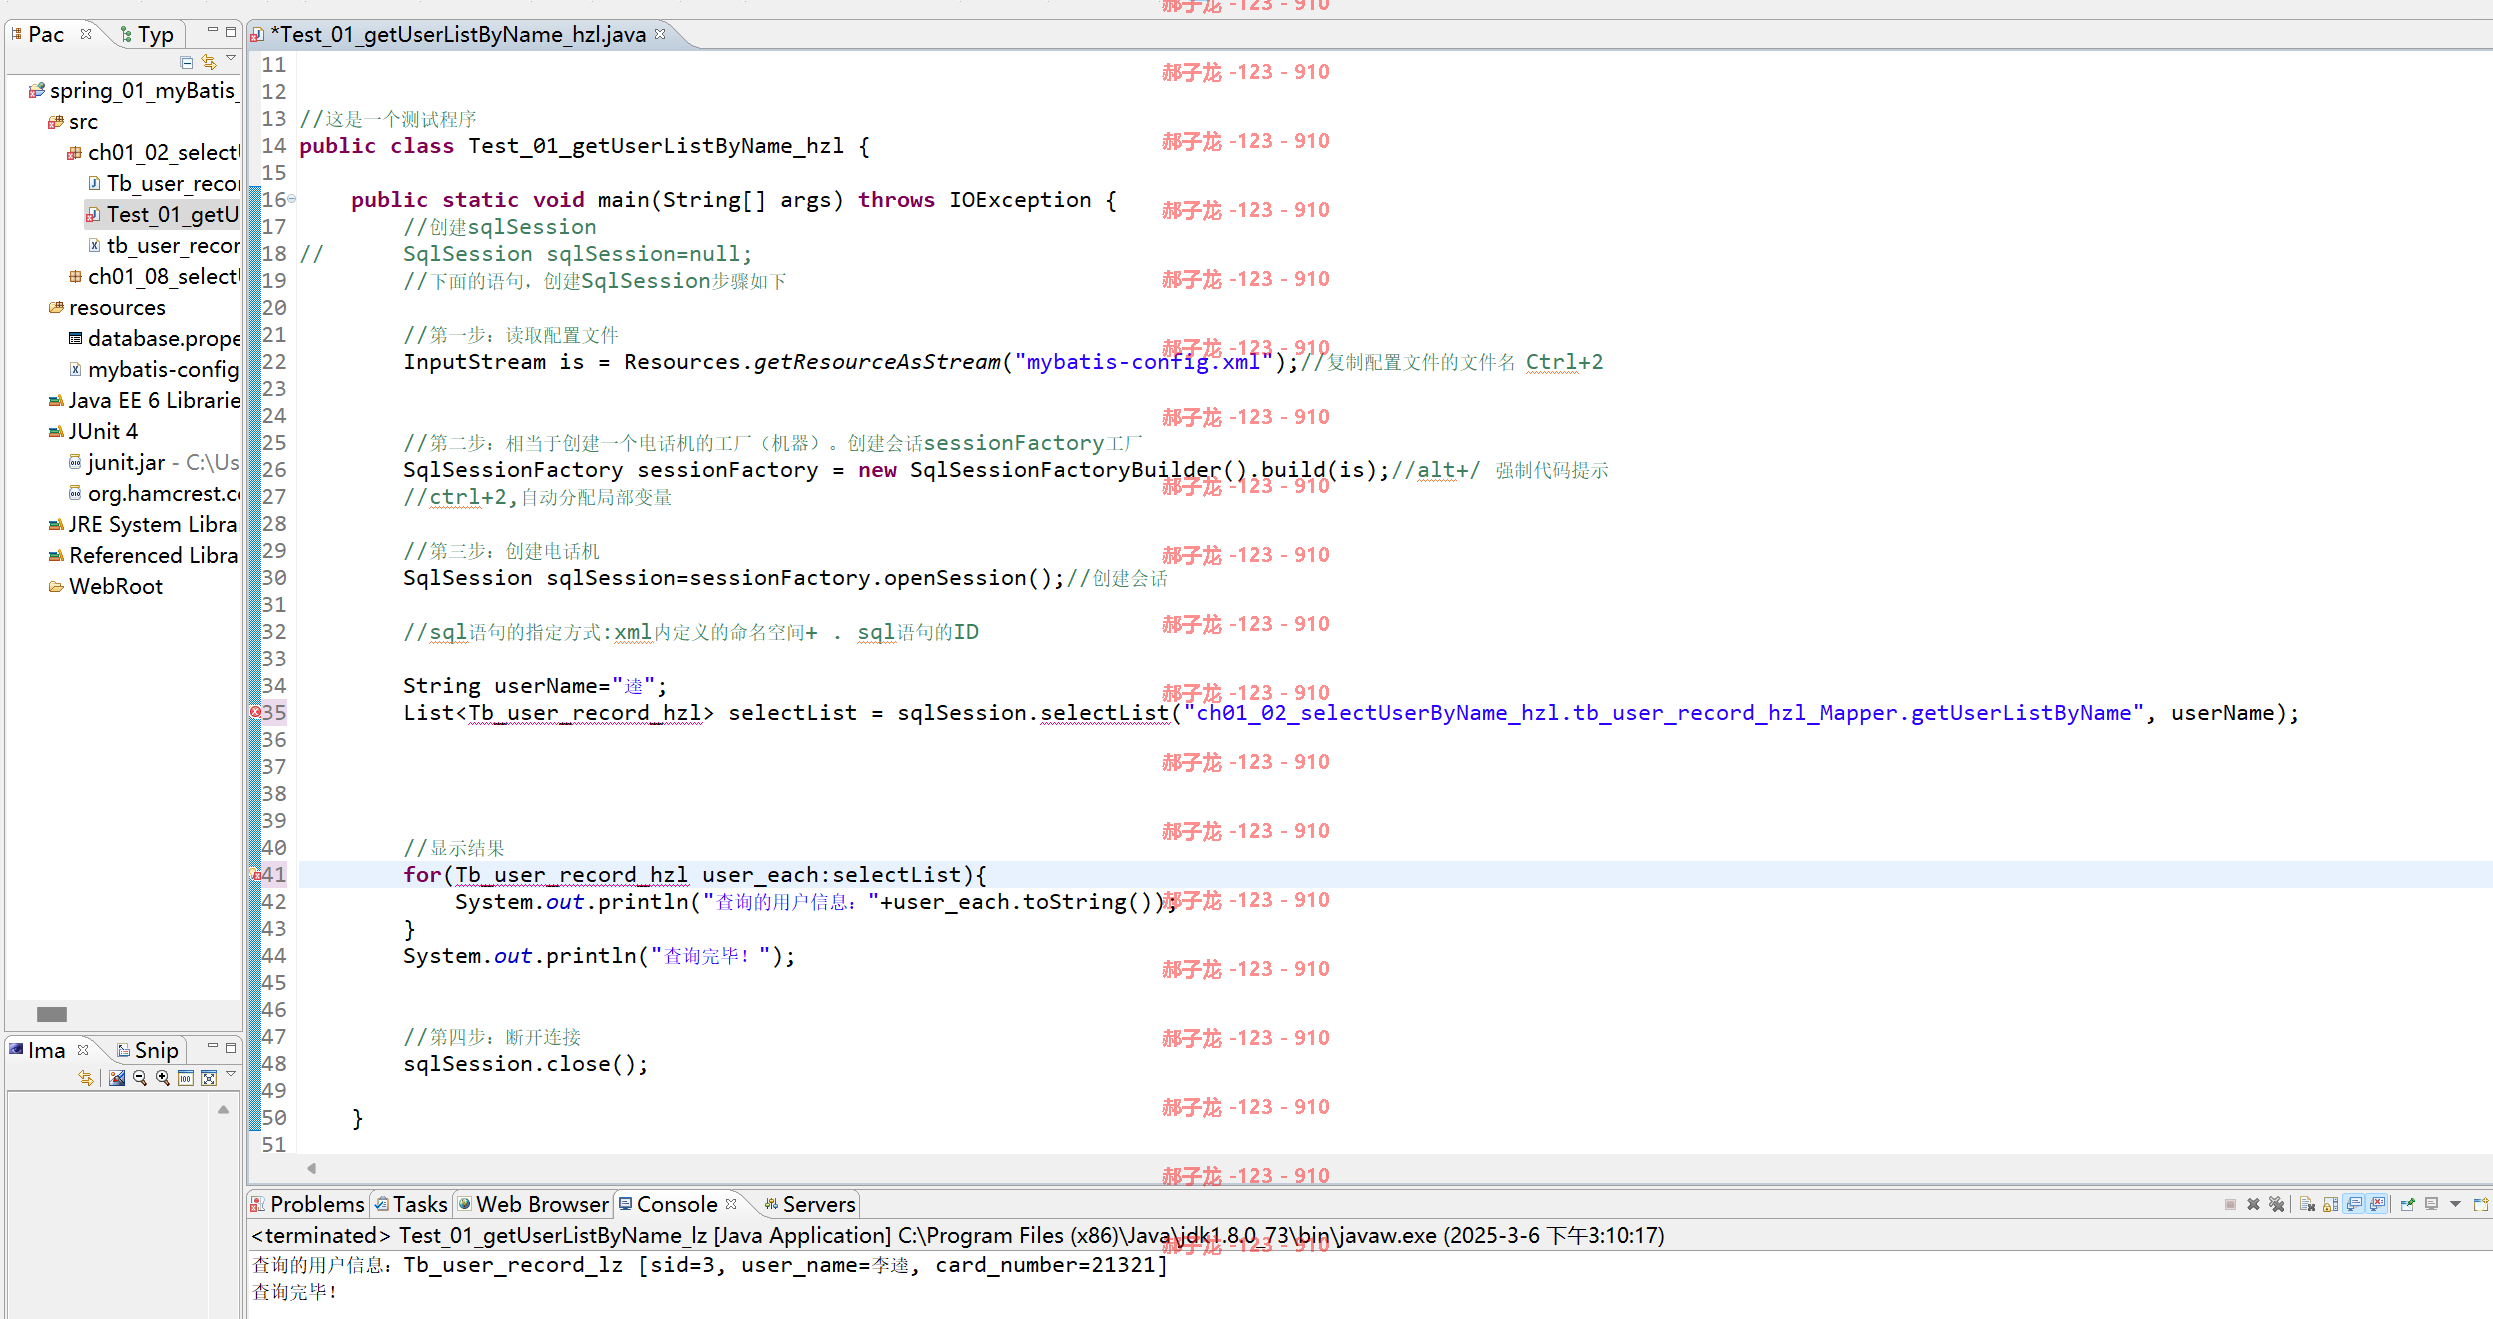Remove launch from Console
The height and width of the screenshot is (1319, 2493).
(x=2253, y=1204)
